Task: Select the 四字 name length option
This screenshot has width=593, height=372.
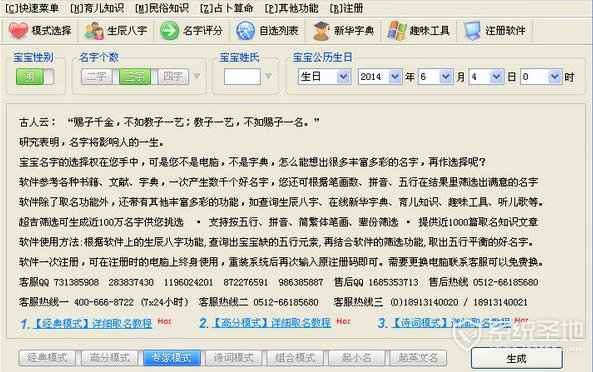Action: pos(173,77)
